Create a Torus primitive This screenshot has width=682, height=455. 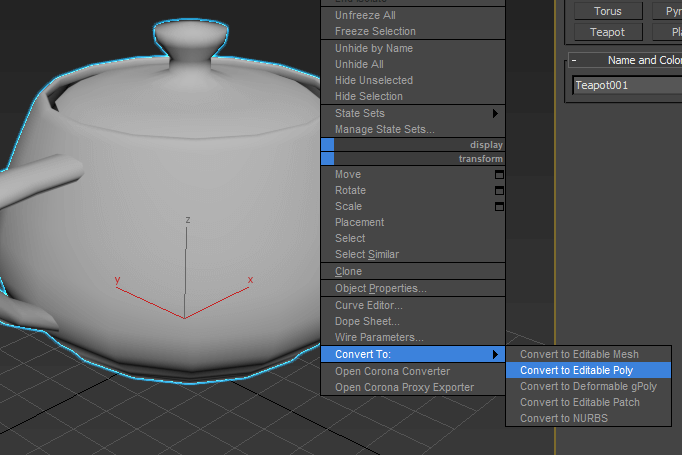[608, 11]
